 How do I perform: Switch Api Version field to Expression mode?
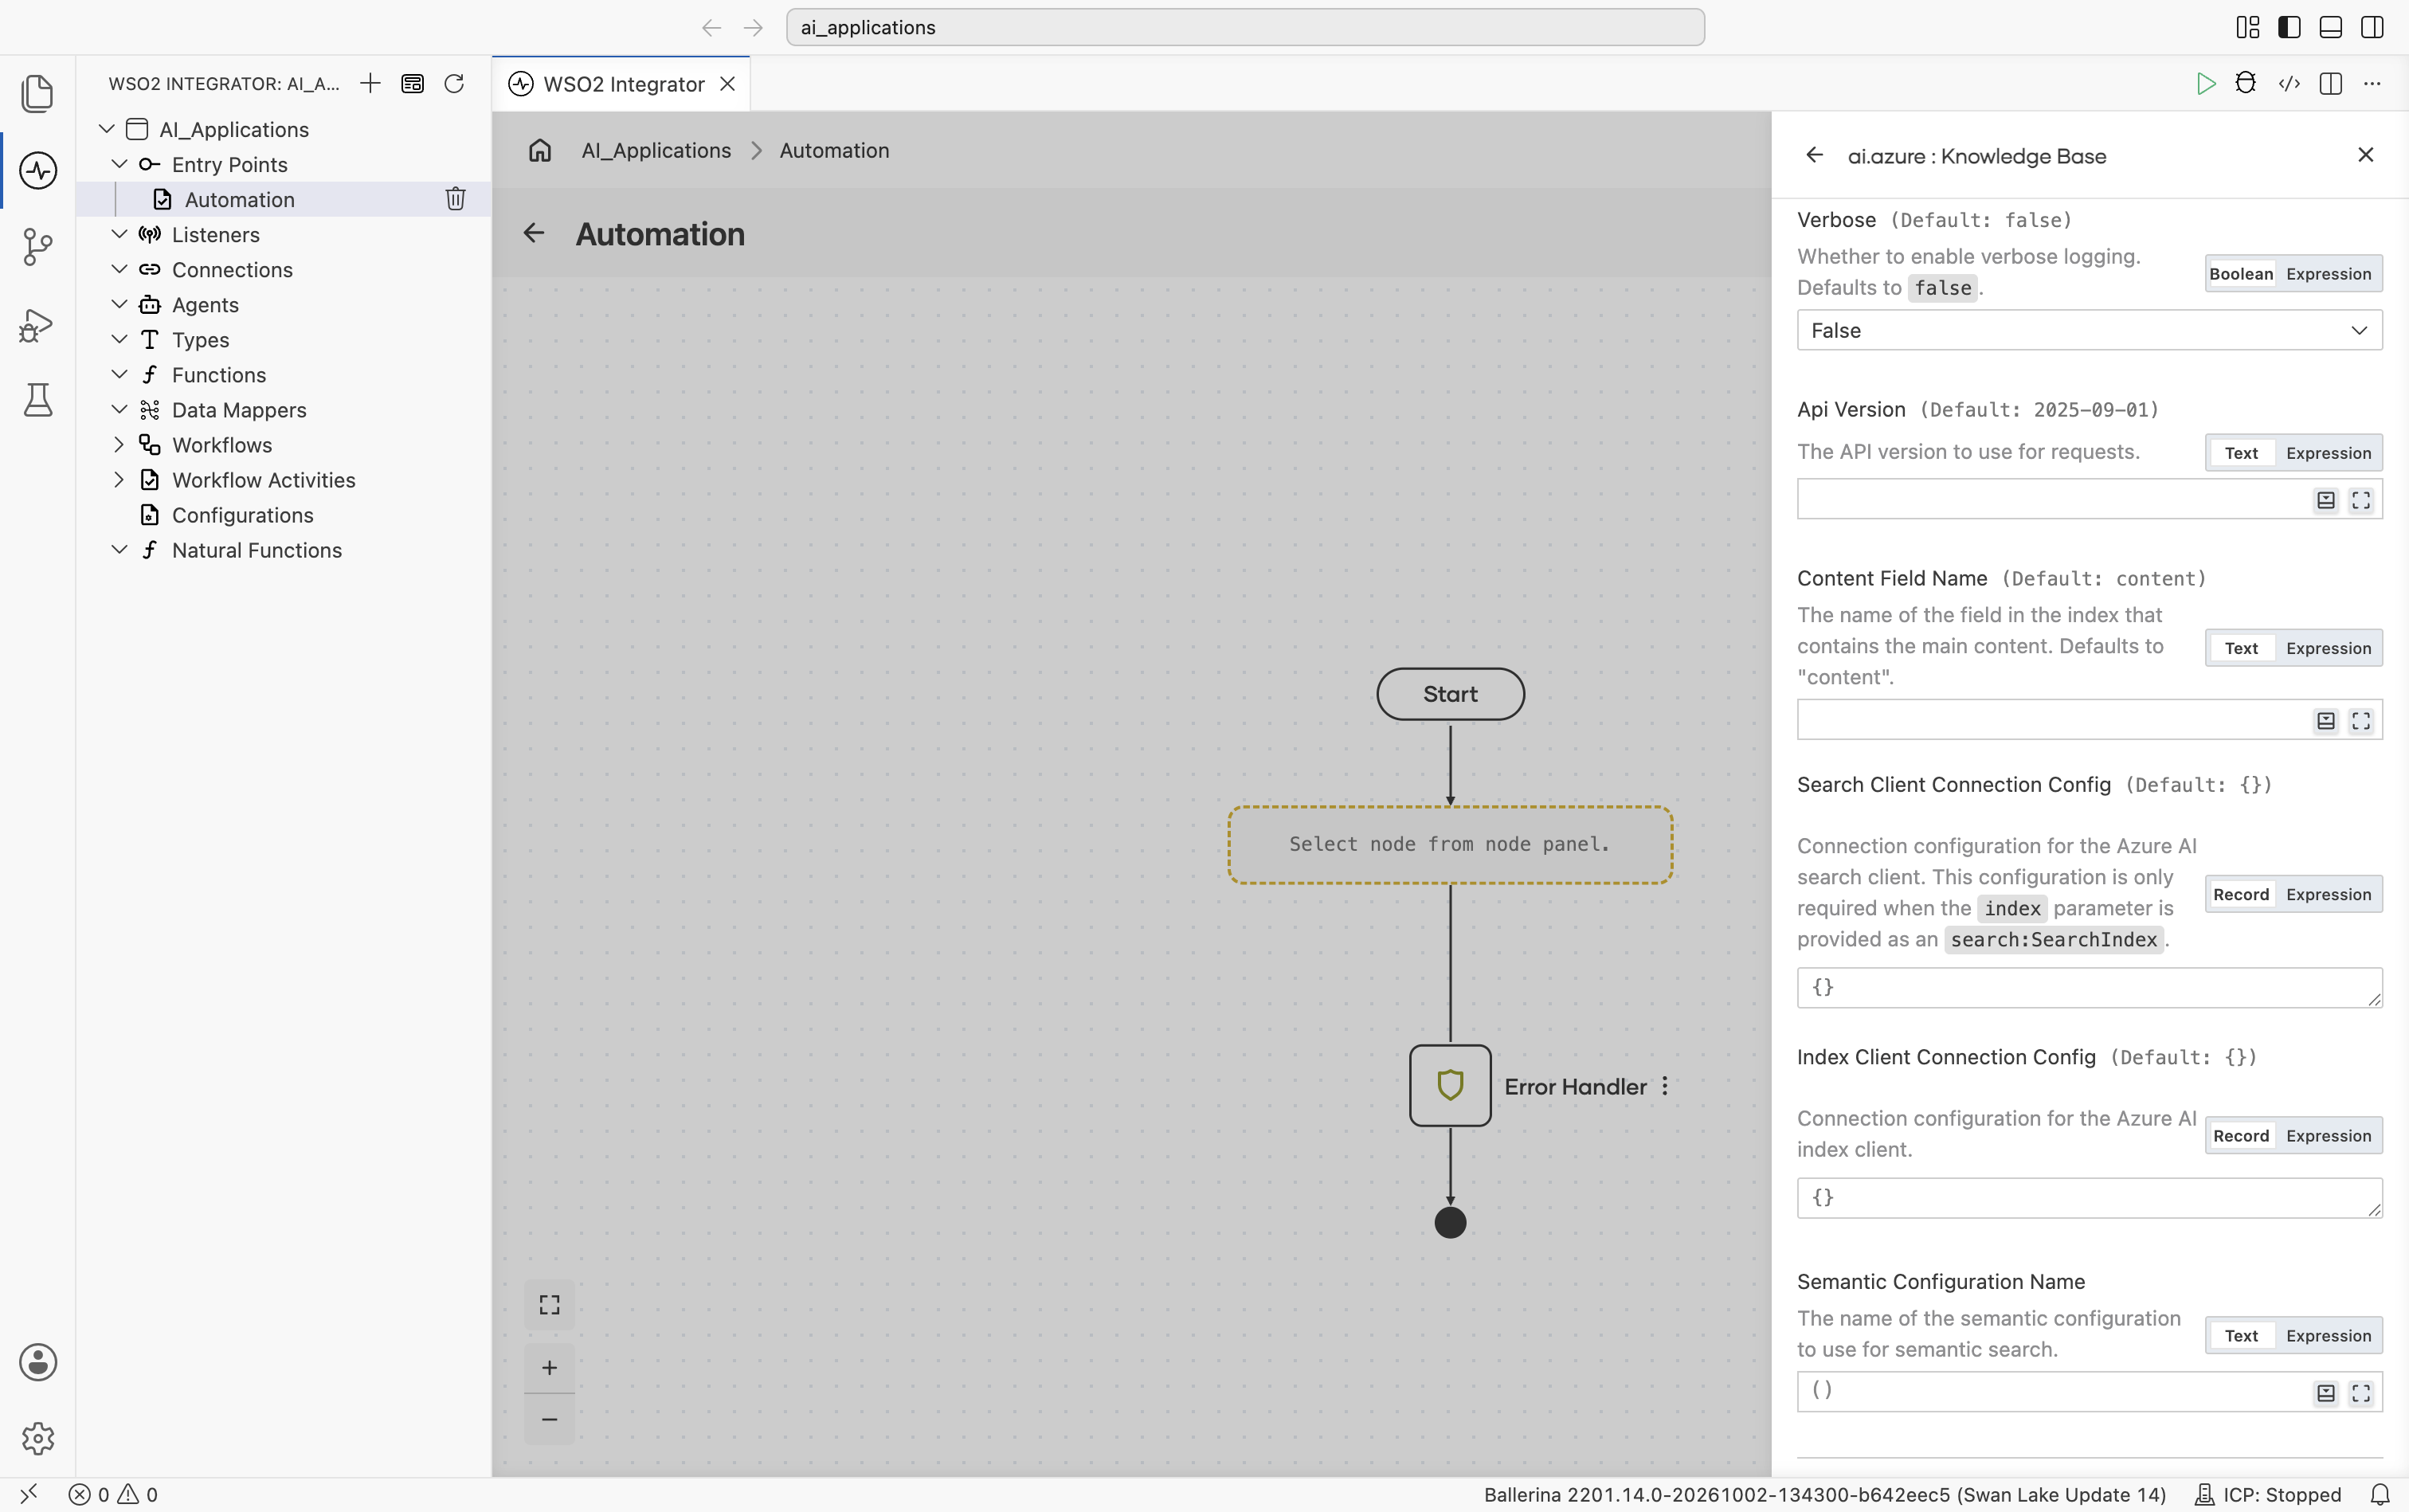[2328, 453]
